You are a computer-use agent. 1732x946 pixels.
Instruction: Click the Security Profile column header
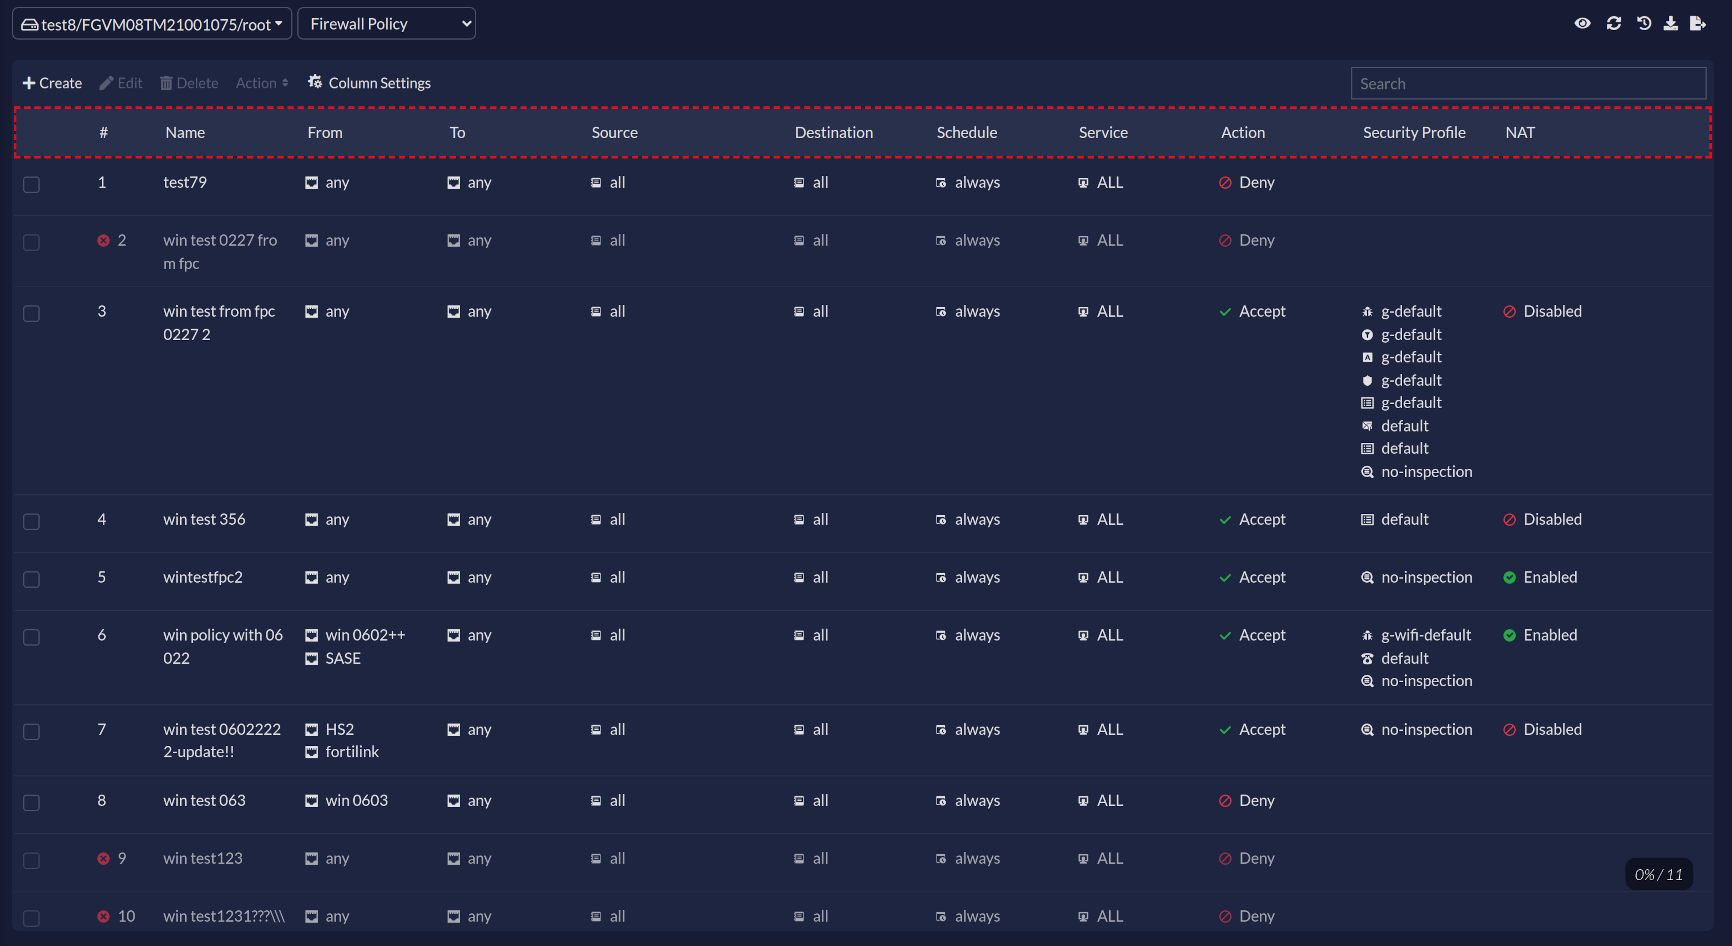pos(1414,132)
